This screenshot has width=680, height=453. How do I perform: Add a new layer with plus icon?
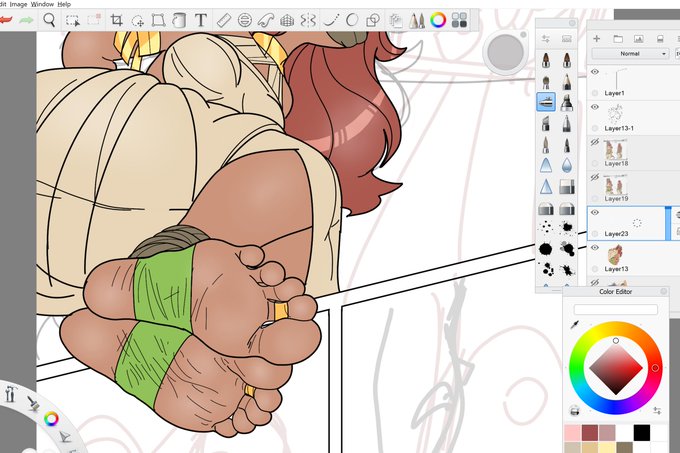[x=597, y=39]
